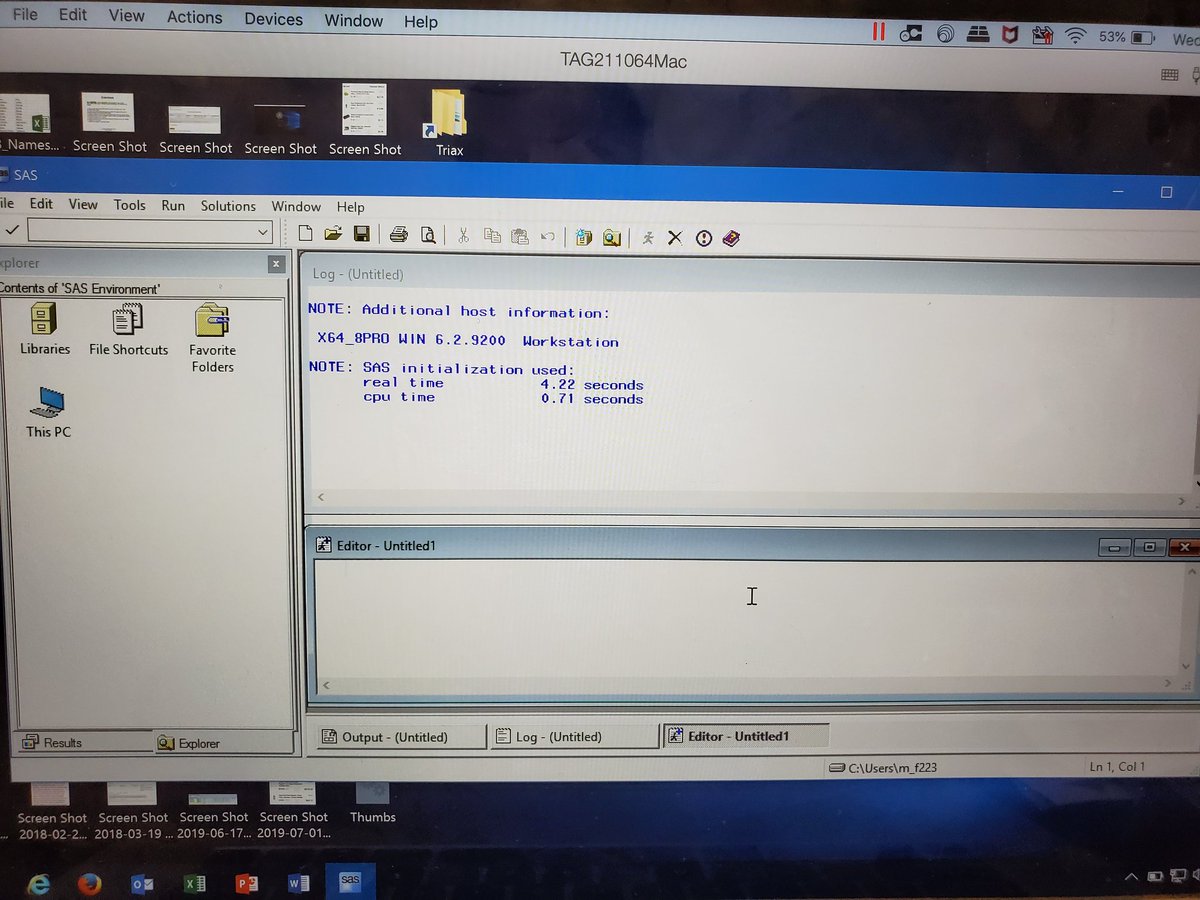Click the Open folder icon in SAS toolbar
1200x900 pixels.
point(333,234)
